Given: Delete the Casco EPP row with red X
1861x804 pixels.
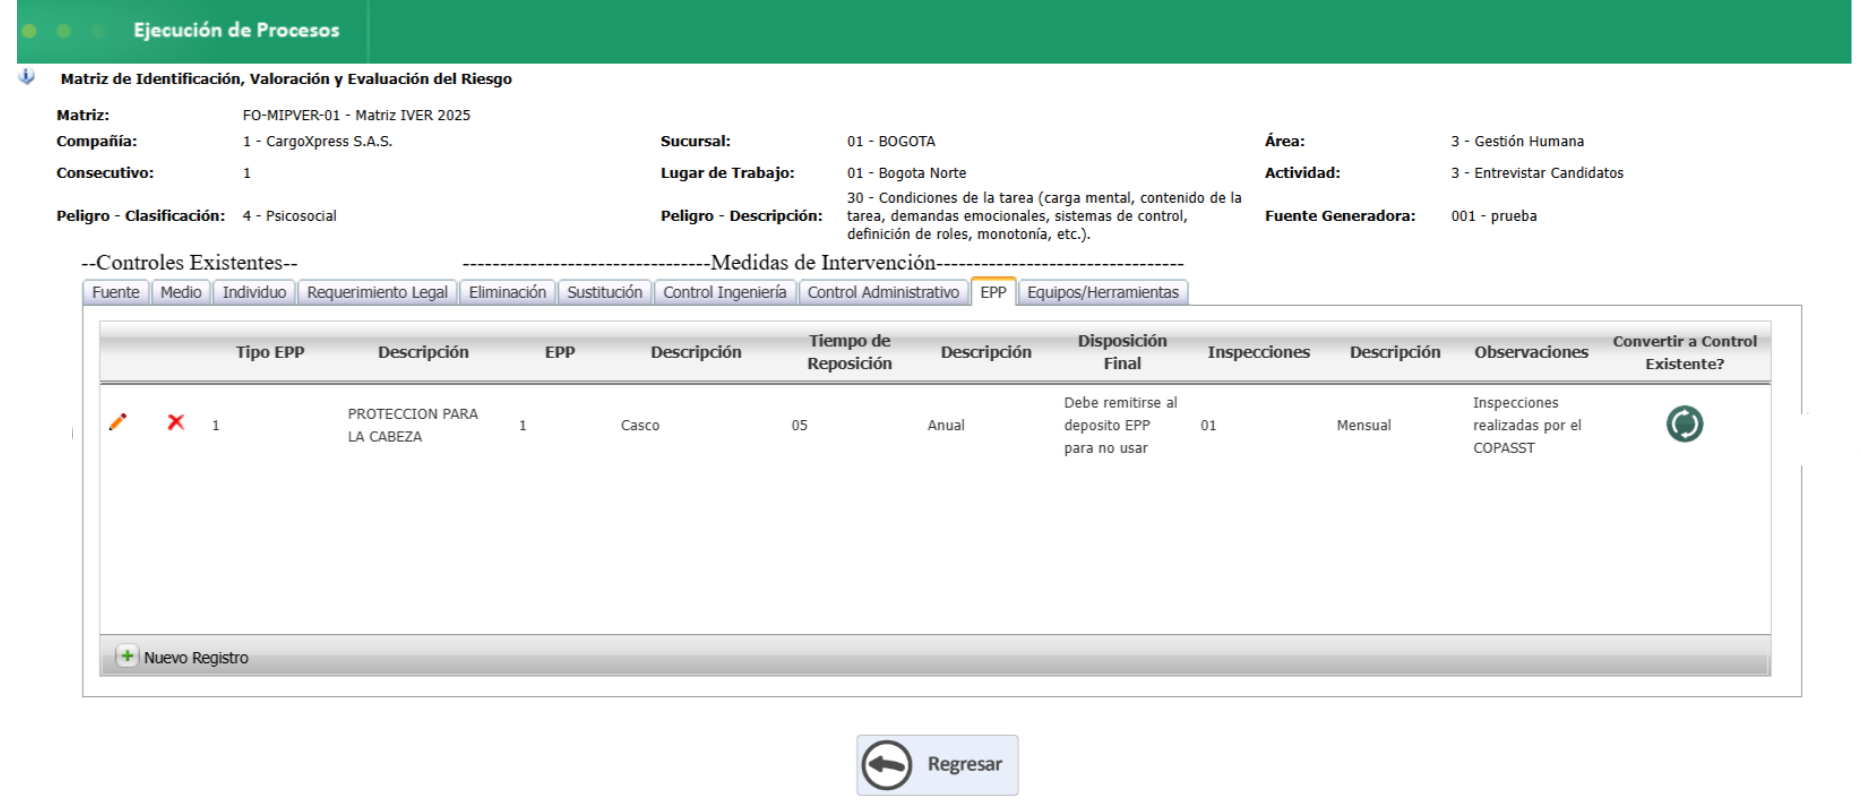Looking at the screenshot, I should 176,422.
